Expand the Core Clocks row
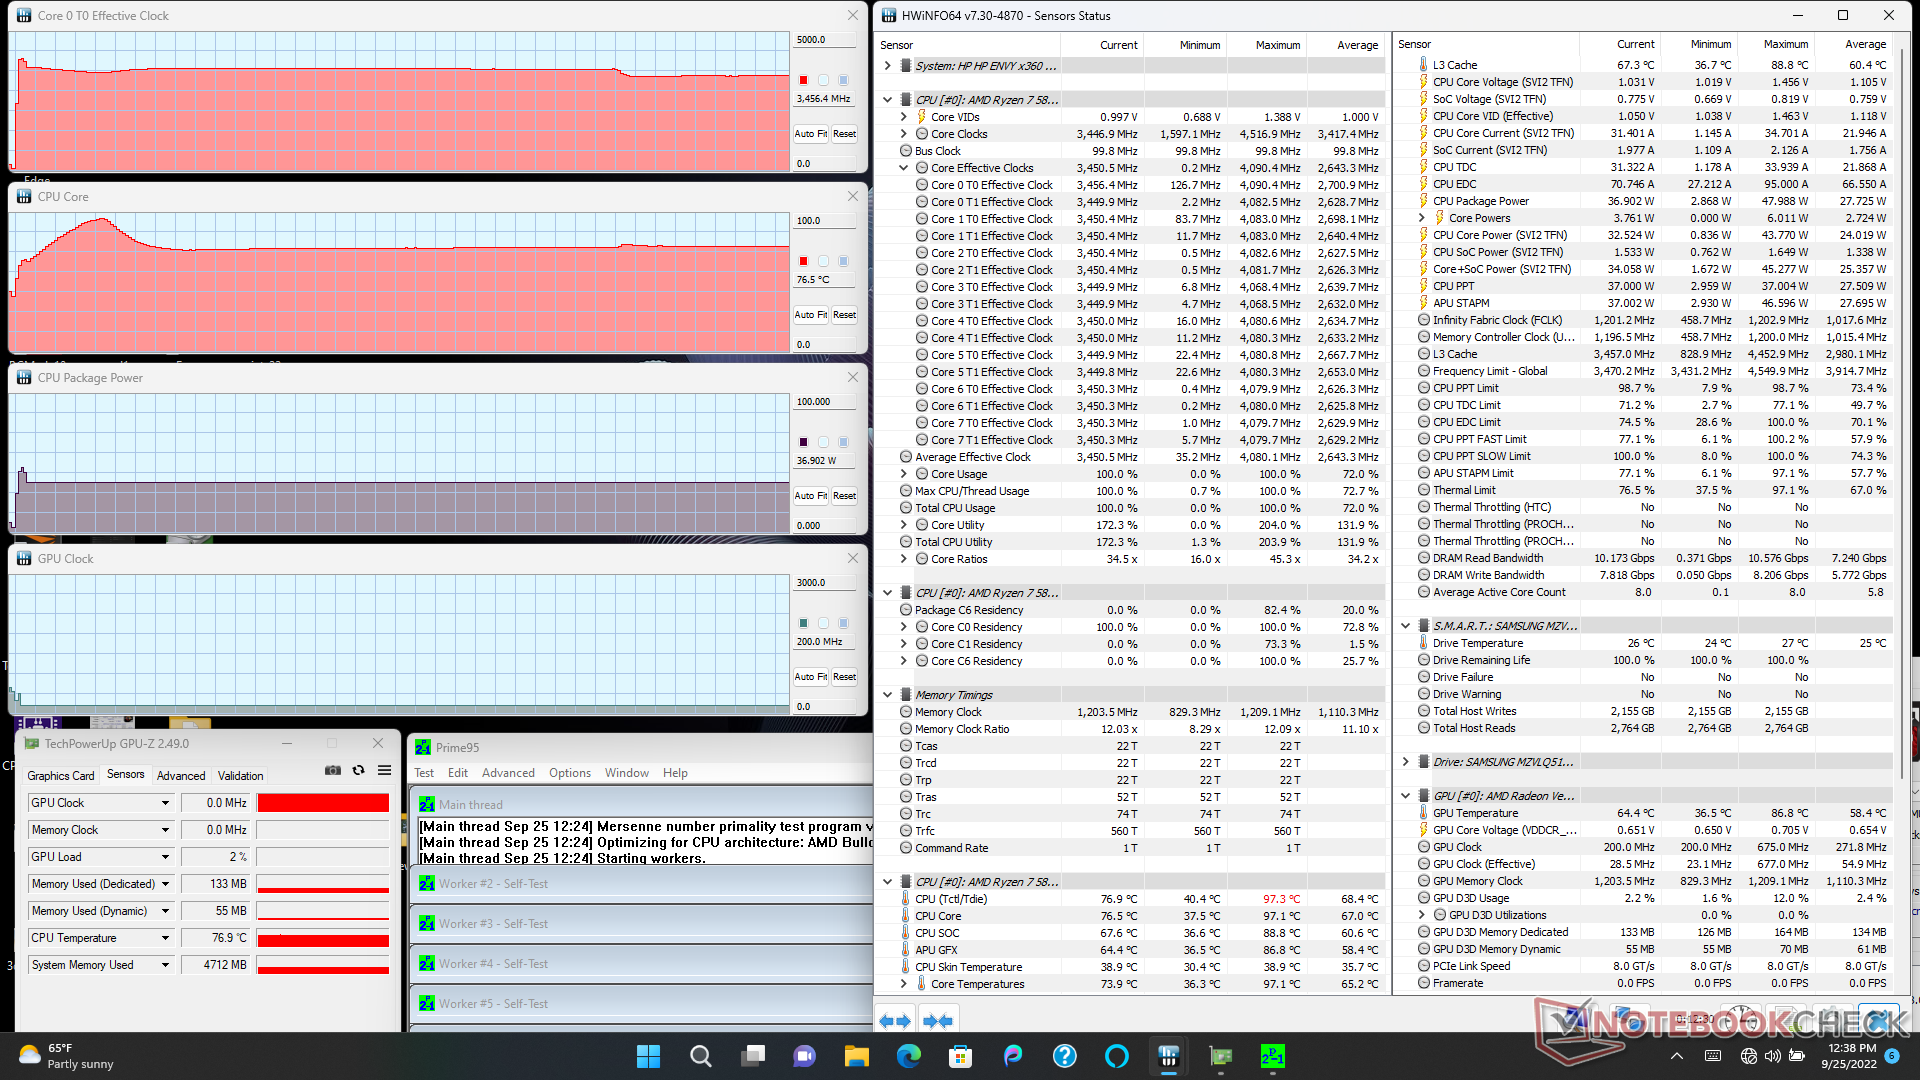The image size is (1920, 1080). (904, 134)
